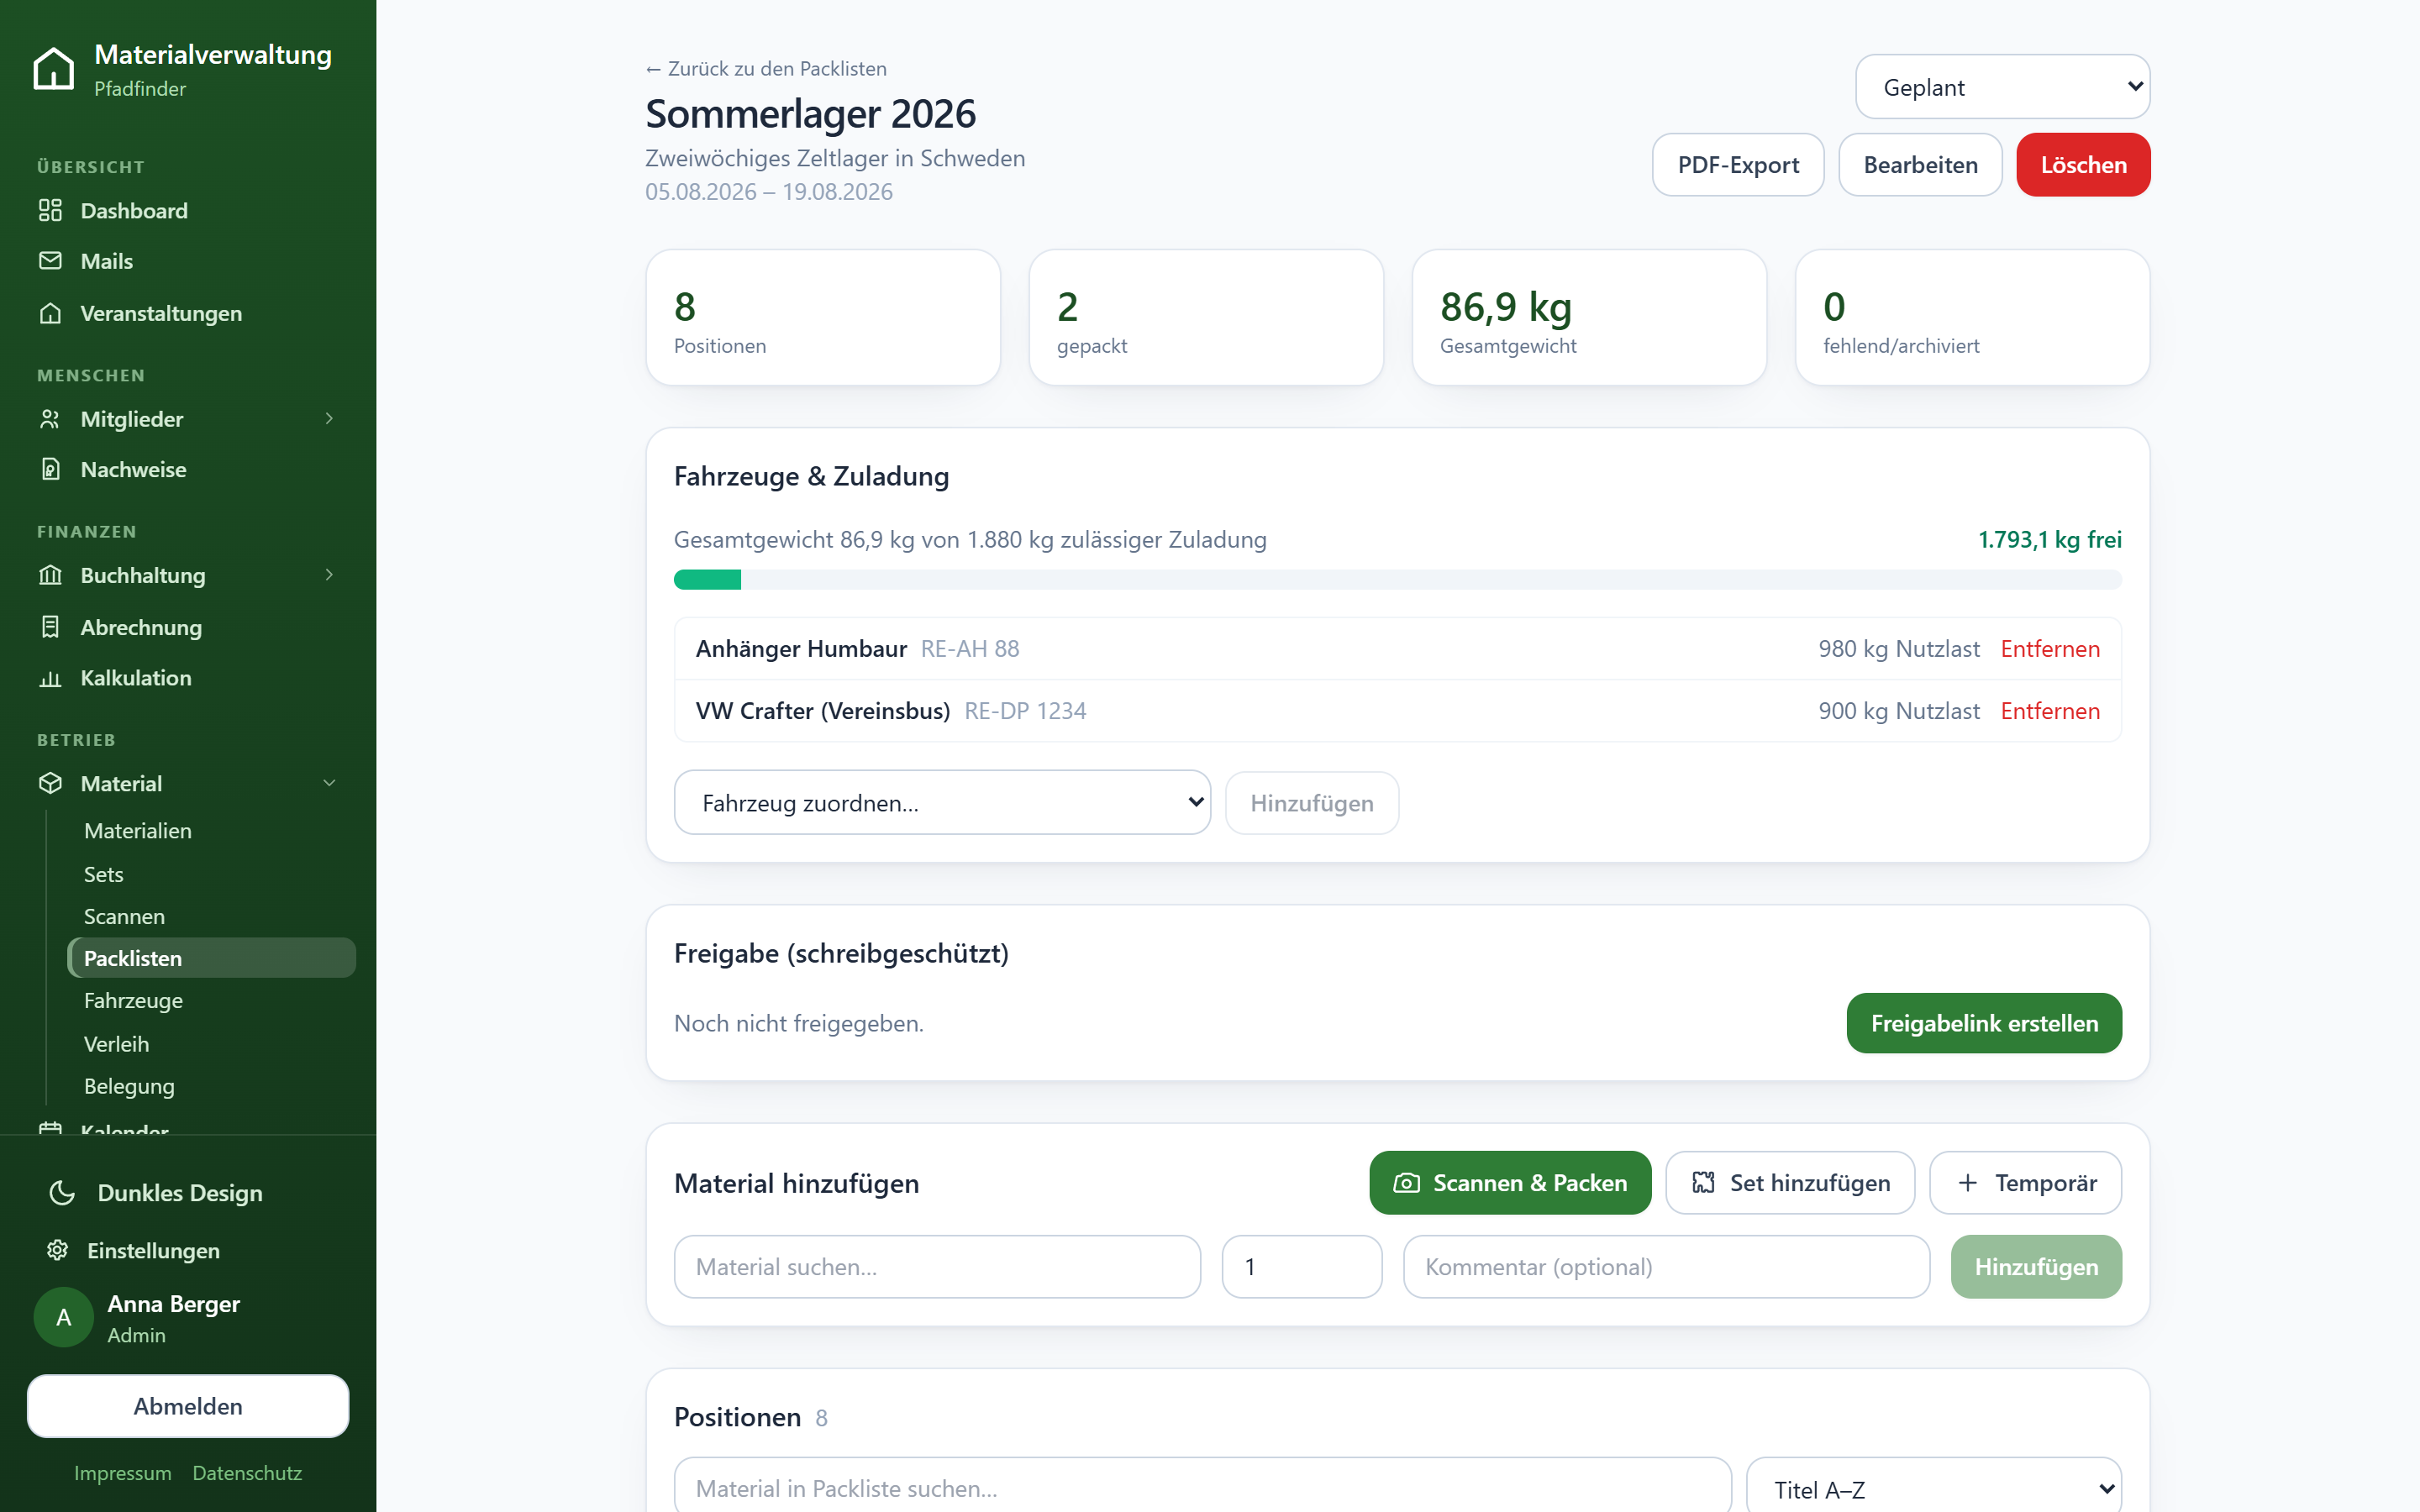Click the Nachweise document icon
Image resolution: width=2420 pixels, height=1512 pixels.
tap(50, 469)
